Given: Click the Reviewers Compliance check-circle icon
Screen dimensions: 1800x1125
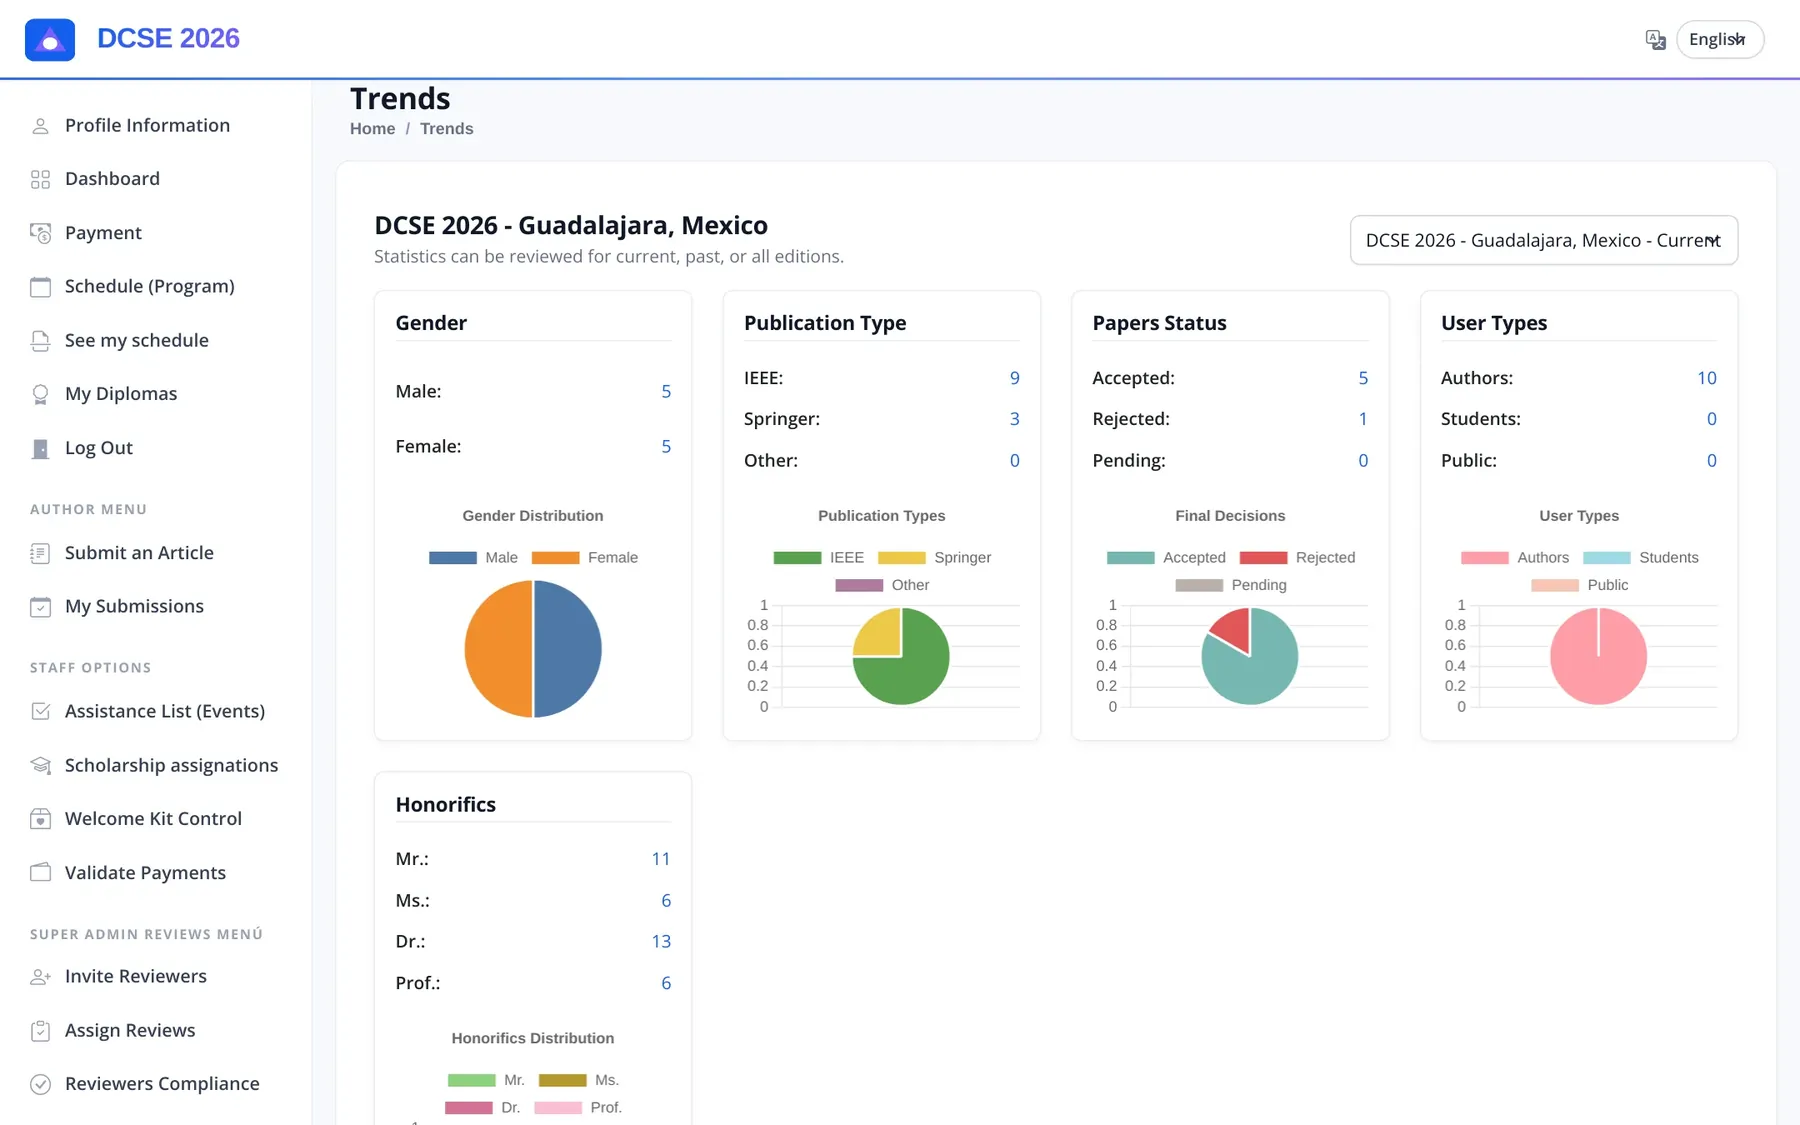Looking at the screenshot, I should [x=40, y=1084].
